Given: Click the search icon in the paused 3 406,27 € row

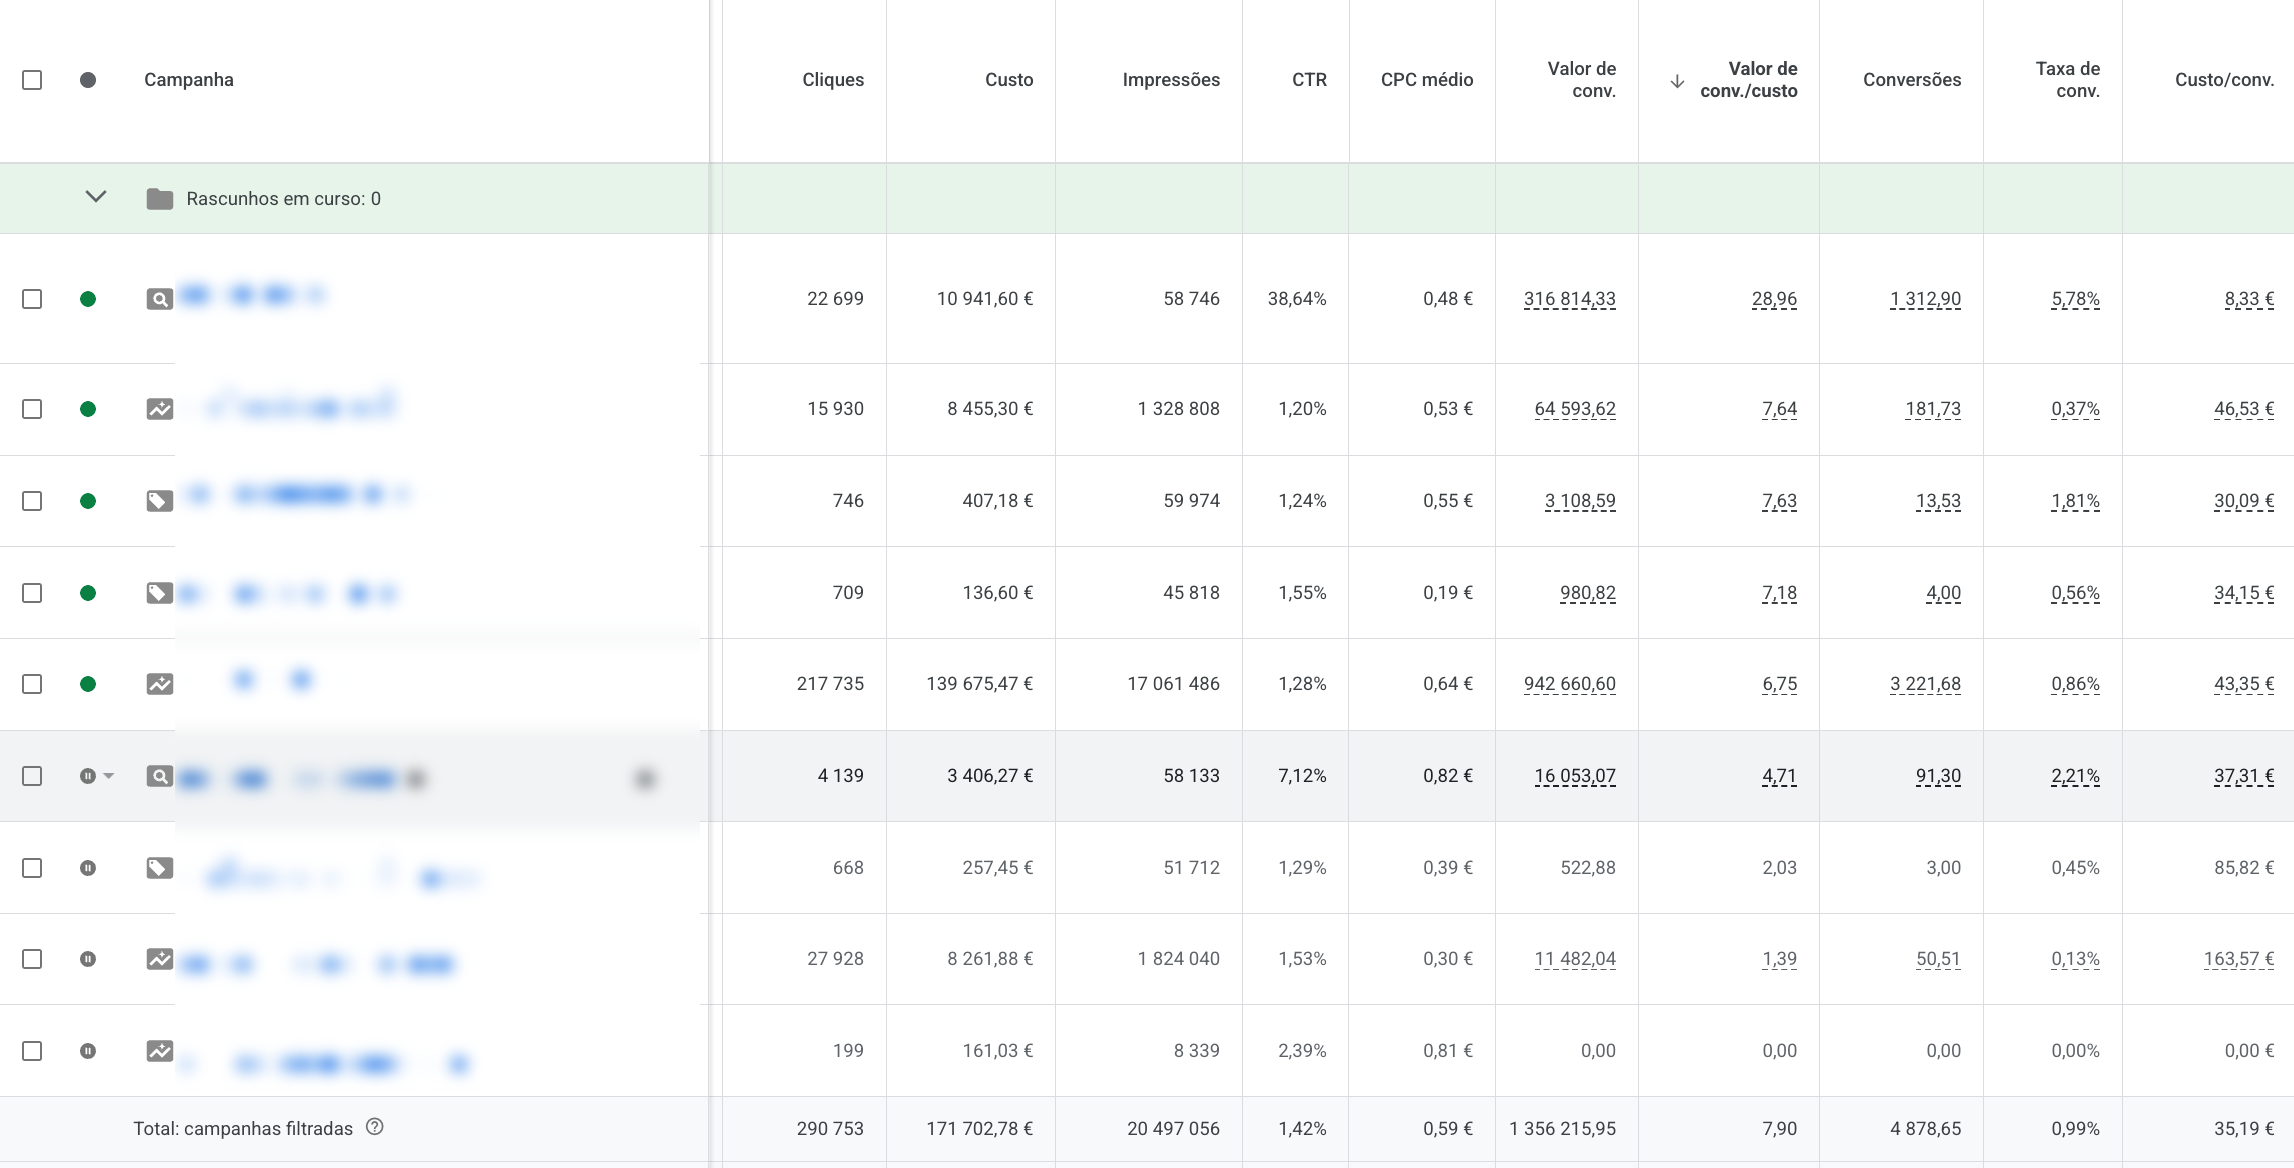Looking at the screenshot, I should click(x=160, y=776).
